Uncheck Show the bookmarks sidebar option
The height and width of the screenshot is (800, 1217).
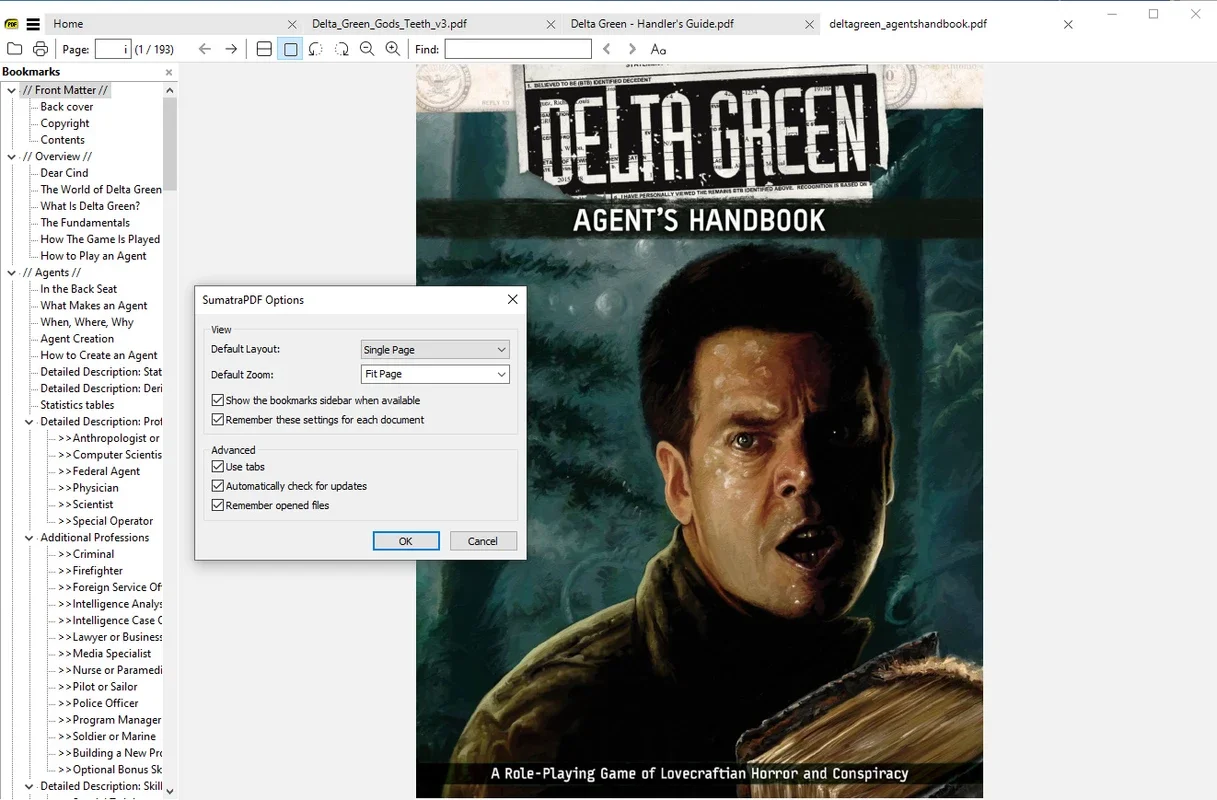click(218, 400)
